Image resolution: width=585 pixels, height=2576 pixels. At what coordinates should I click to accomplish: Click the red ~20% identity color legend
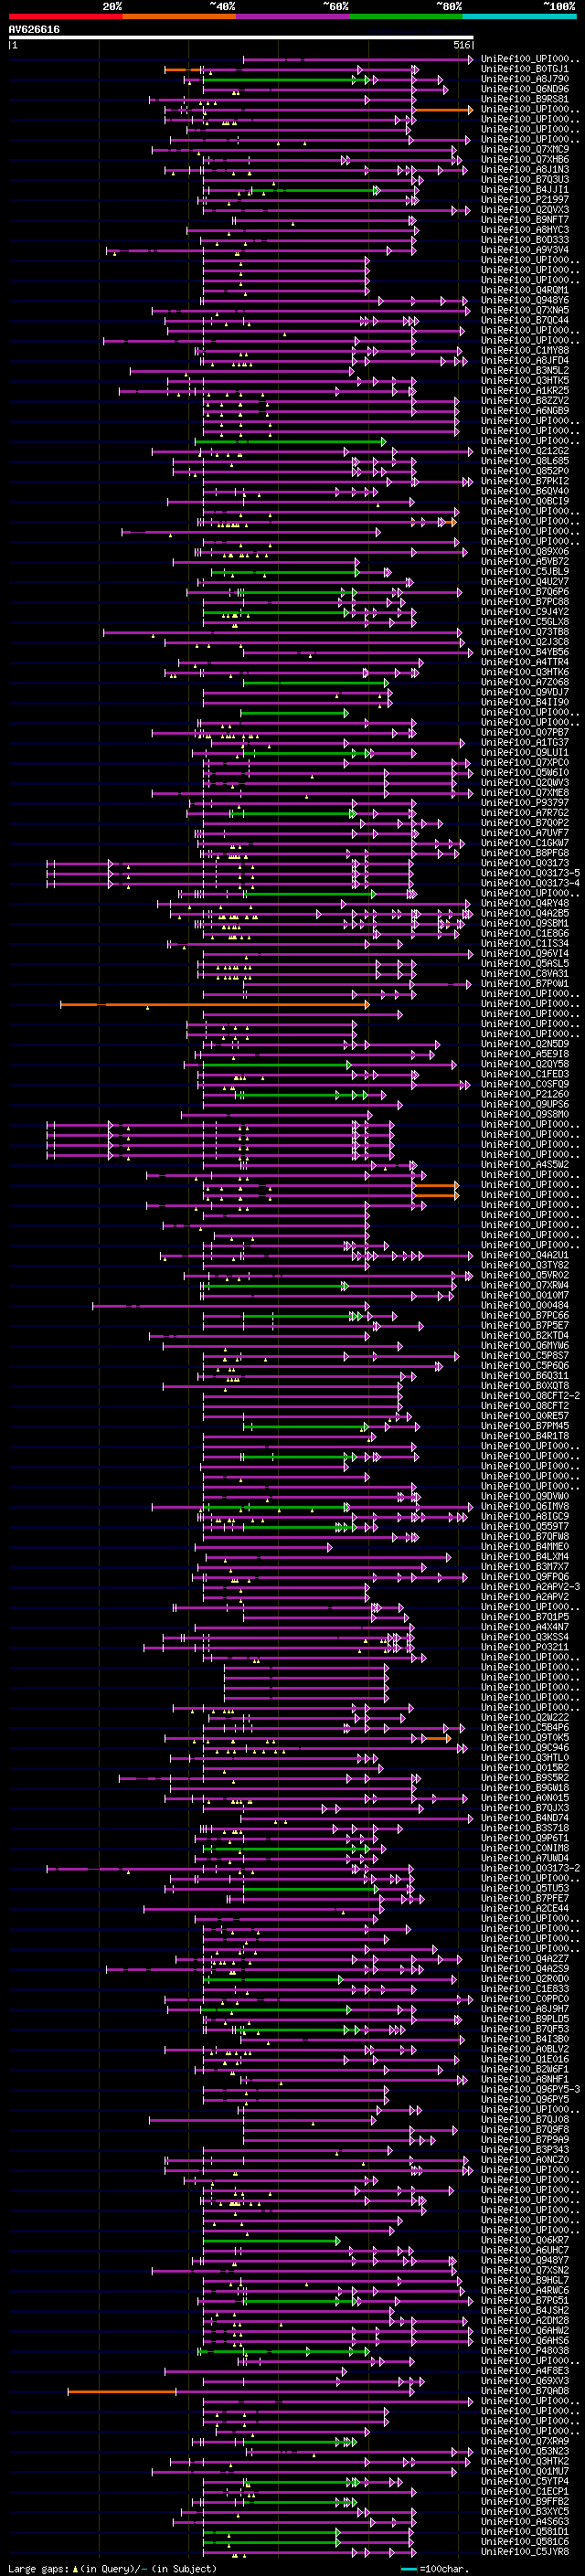pos(66,16)
